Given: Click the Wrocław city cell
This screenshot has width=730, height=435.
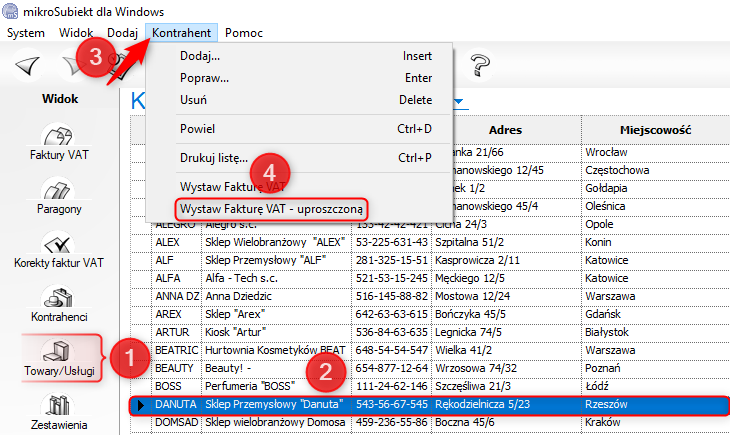Looking at the screenshot, I should point(656,152).
